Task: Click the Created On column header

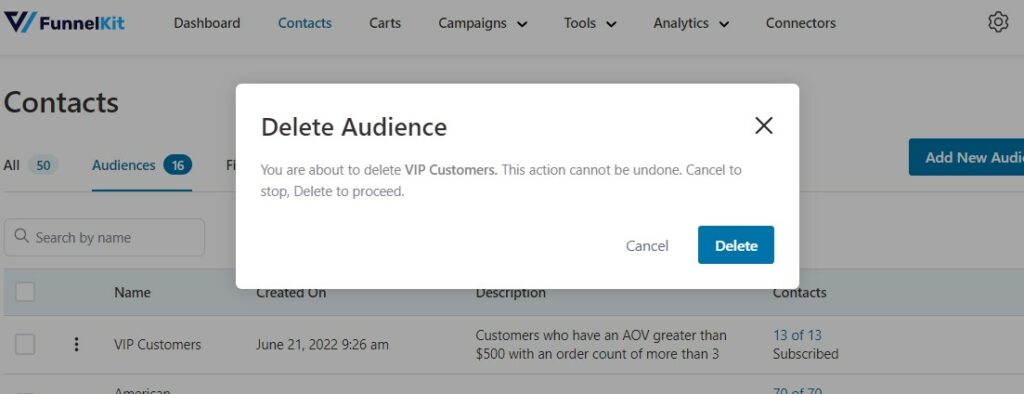Action: [x=291, y=293]
